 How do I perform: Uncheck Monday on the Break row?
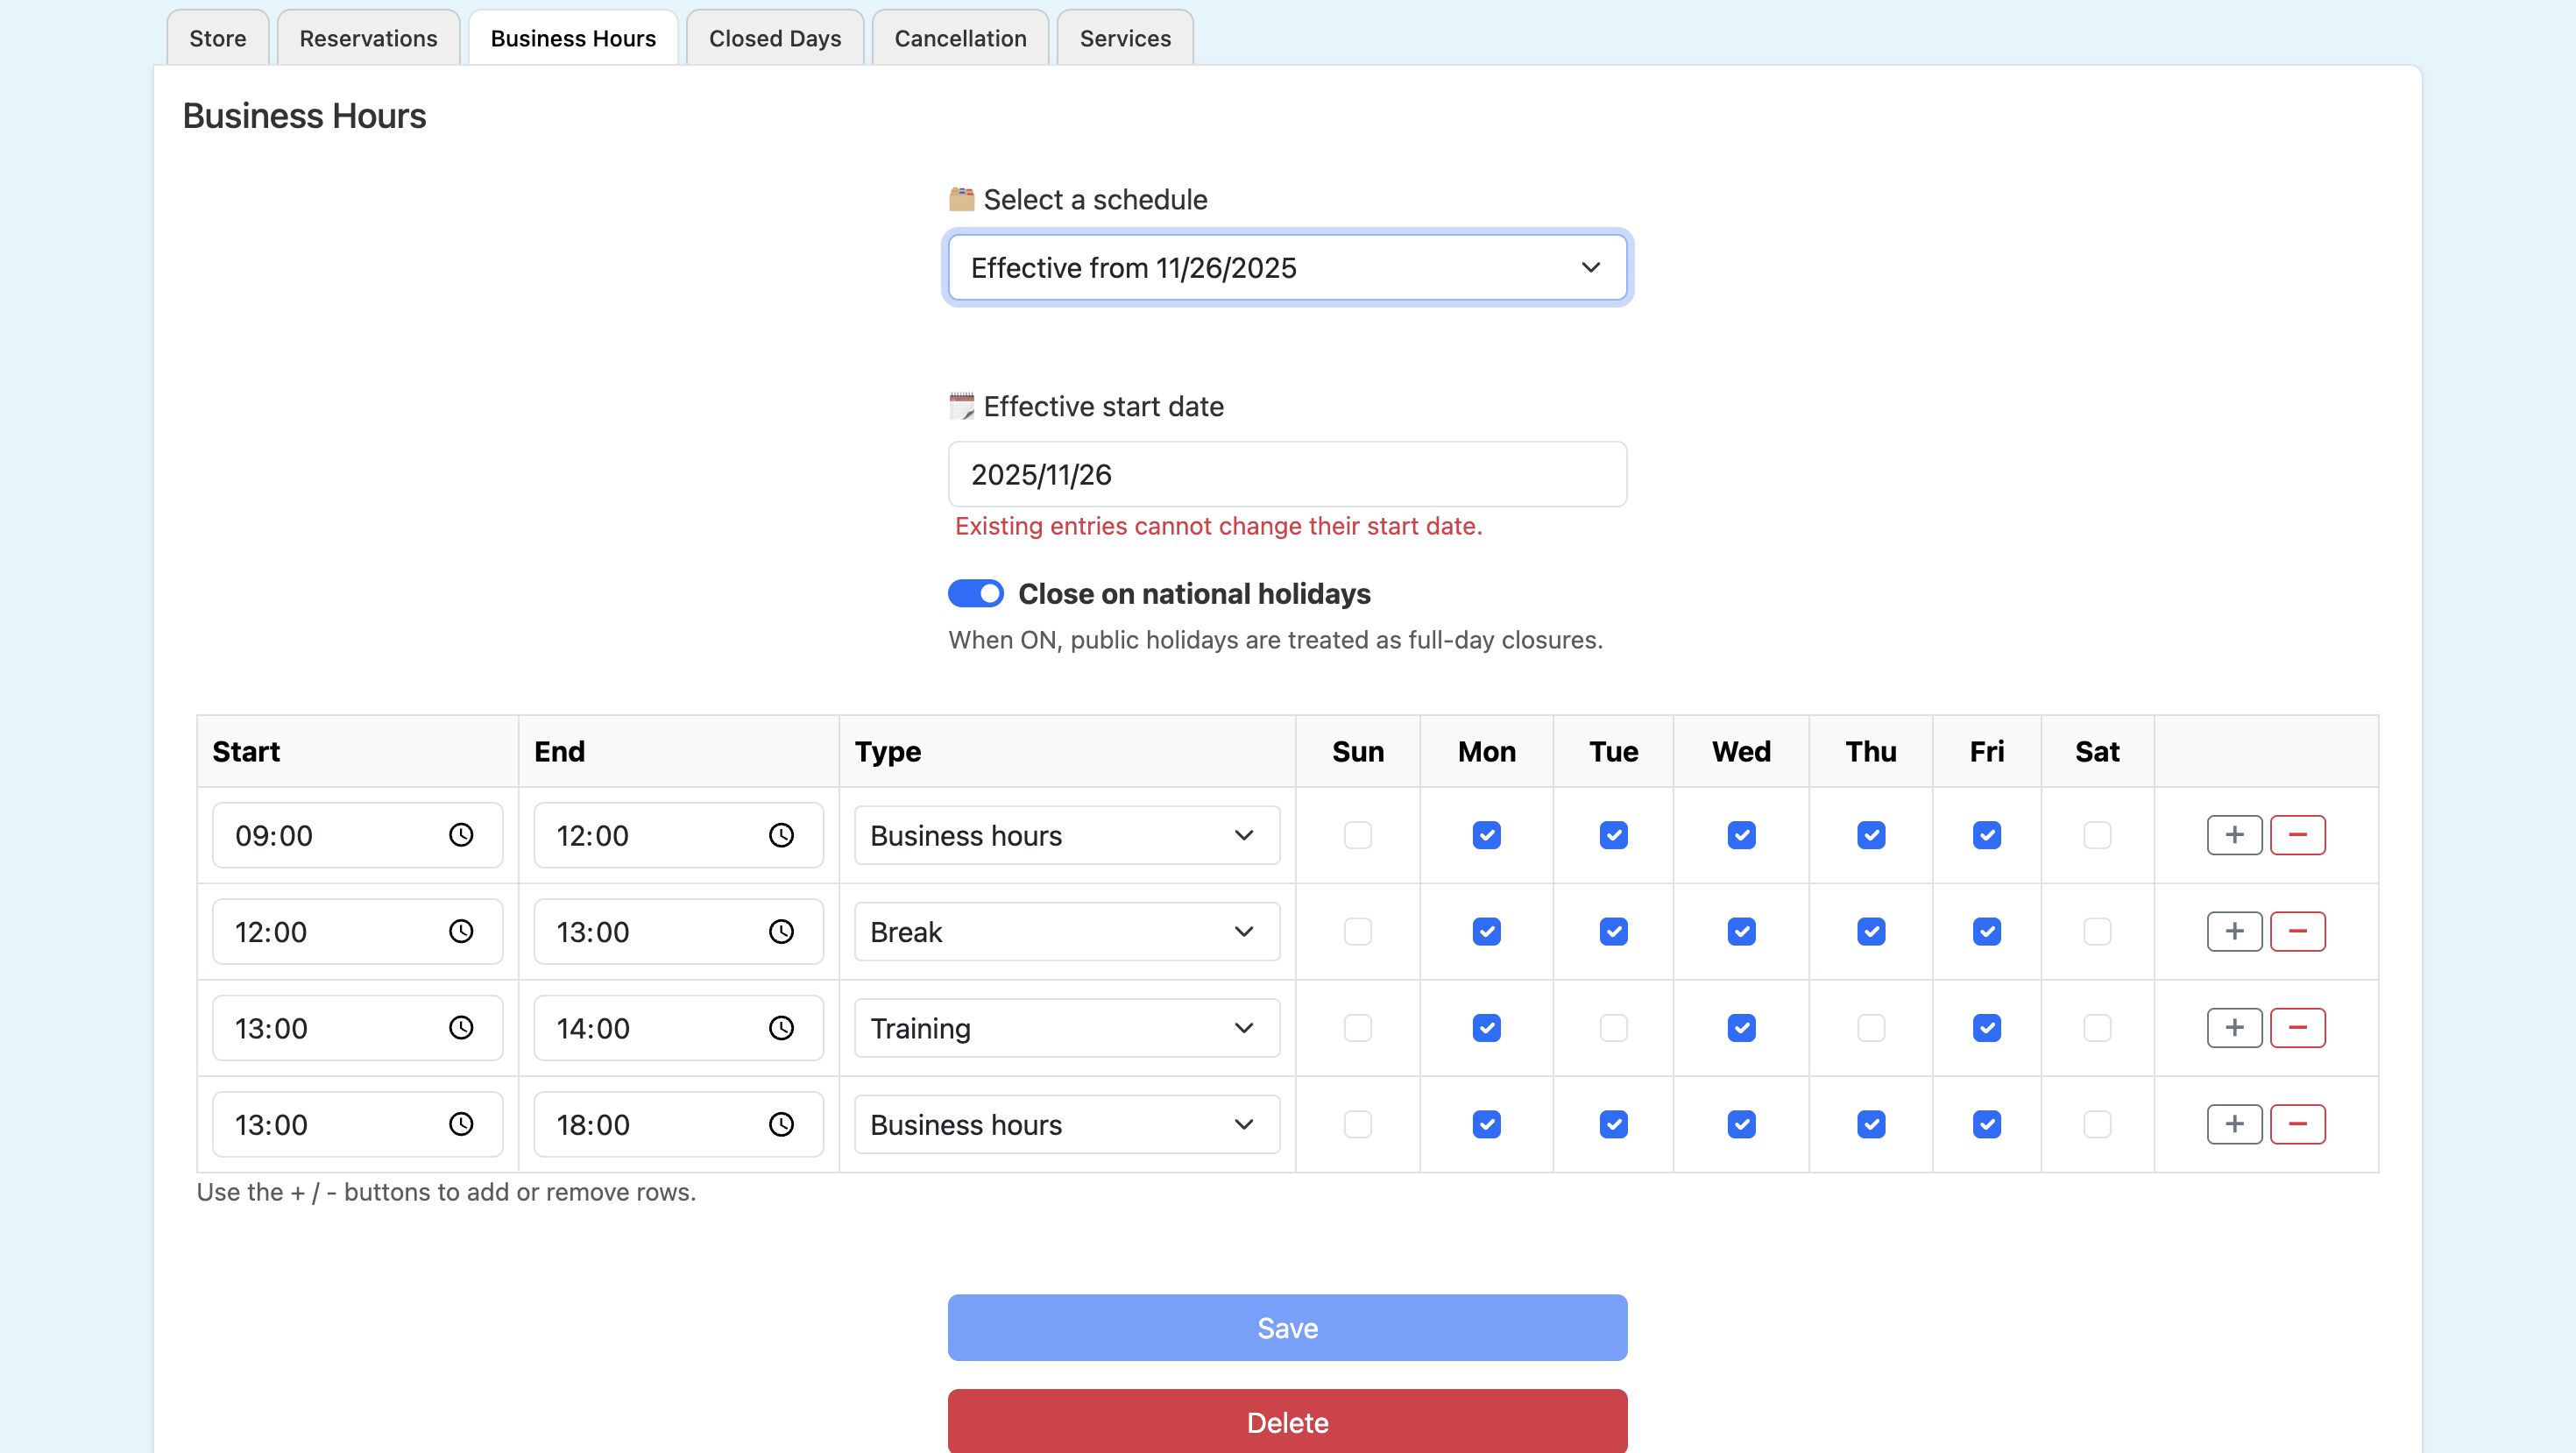[1486, 931]
